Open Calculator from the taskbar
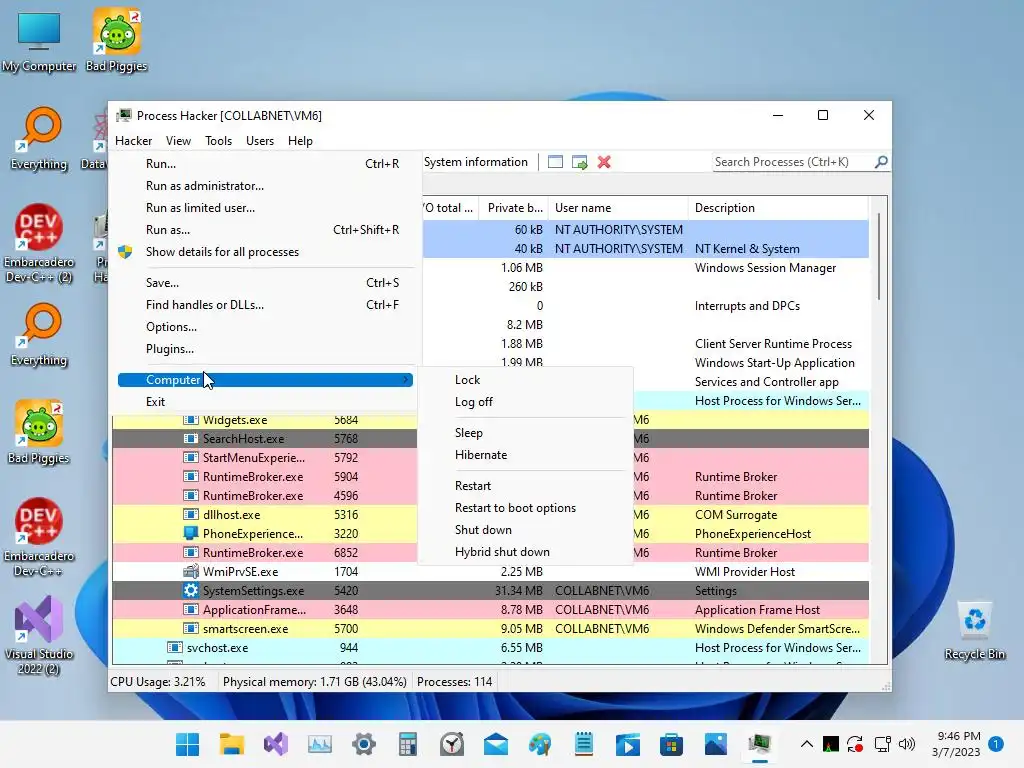Viewport: 1024px width, 768px height. [x=408, y=744]
